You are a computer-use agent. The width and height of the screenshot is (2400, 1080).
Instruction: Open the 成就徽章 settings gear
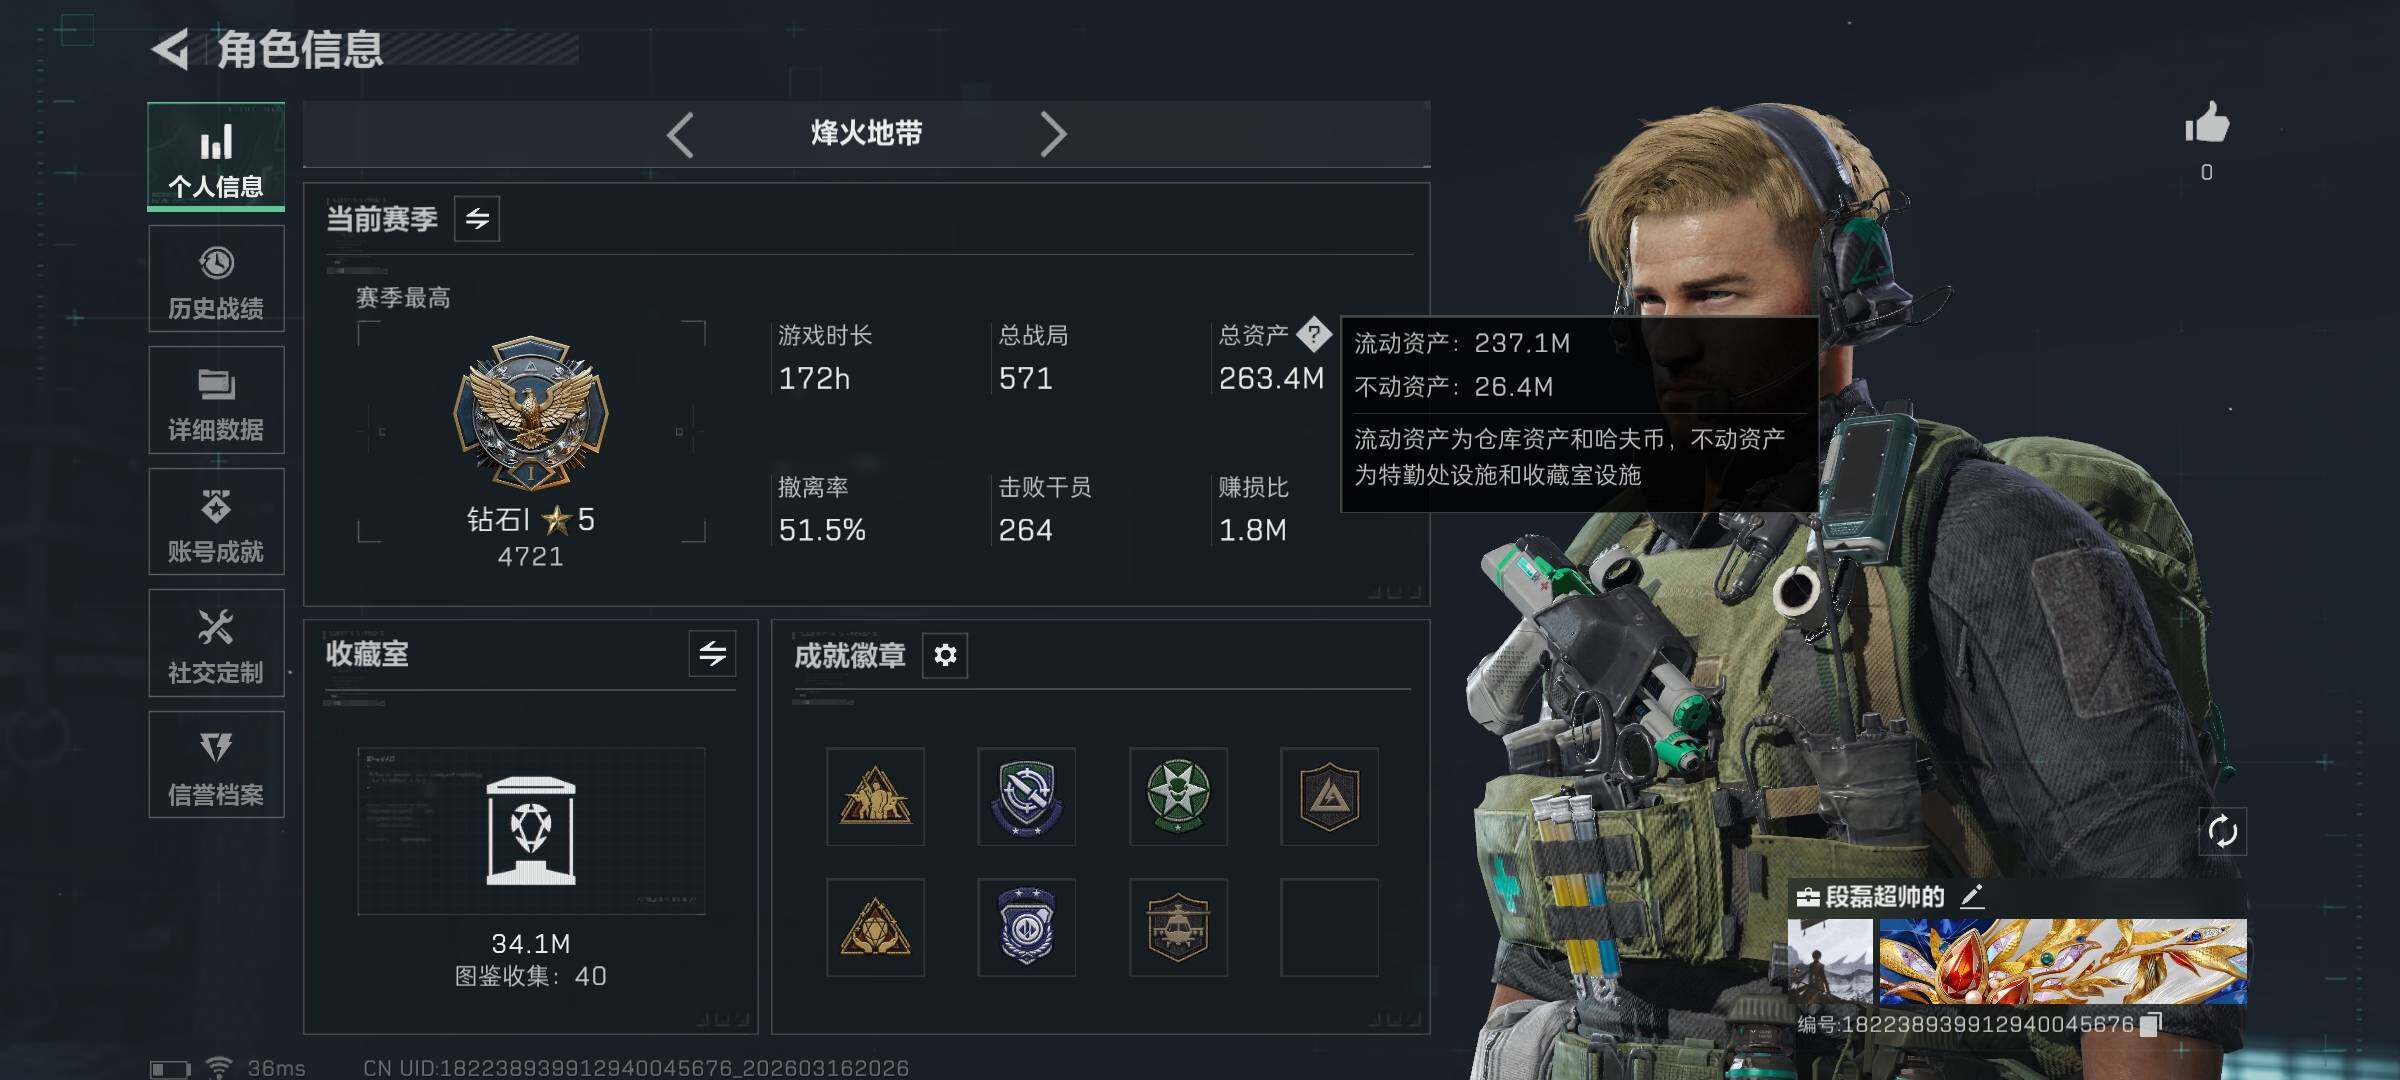(x=945, y=655)
